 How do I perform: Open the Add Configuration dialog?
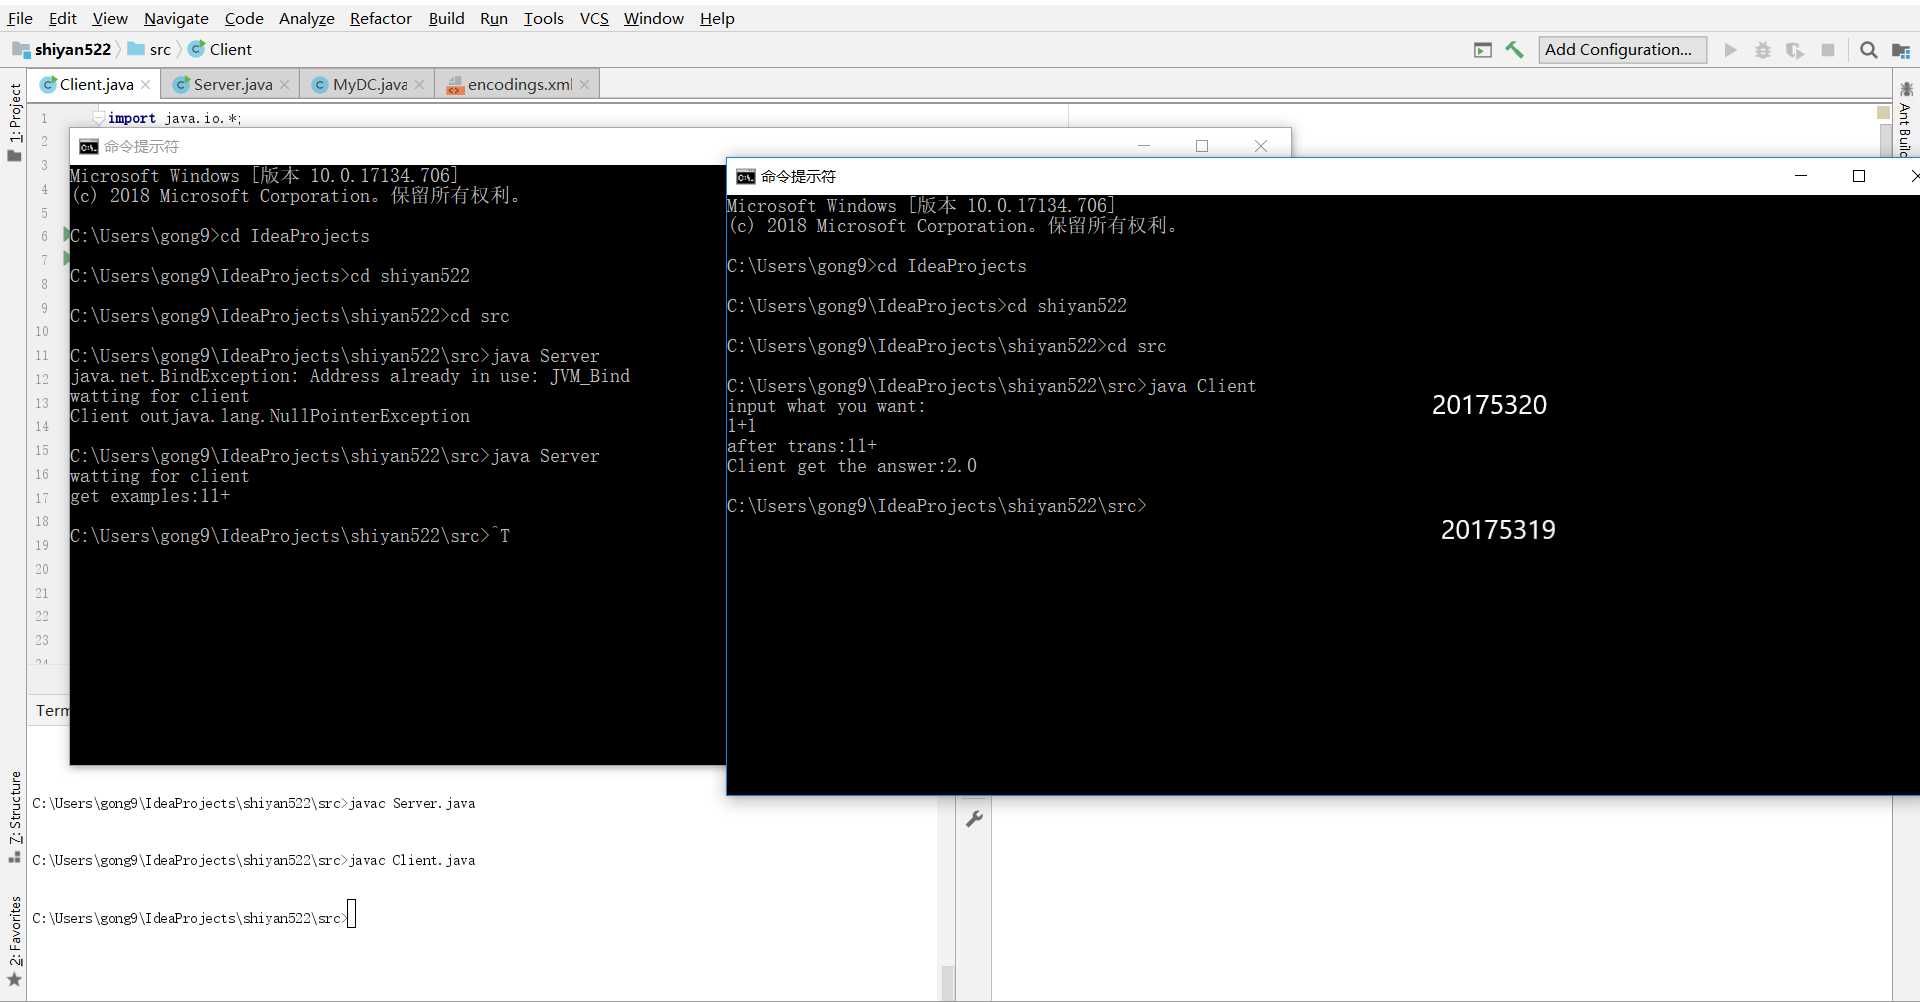click(1621, 50)
